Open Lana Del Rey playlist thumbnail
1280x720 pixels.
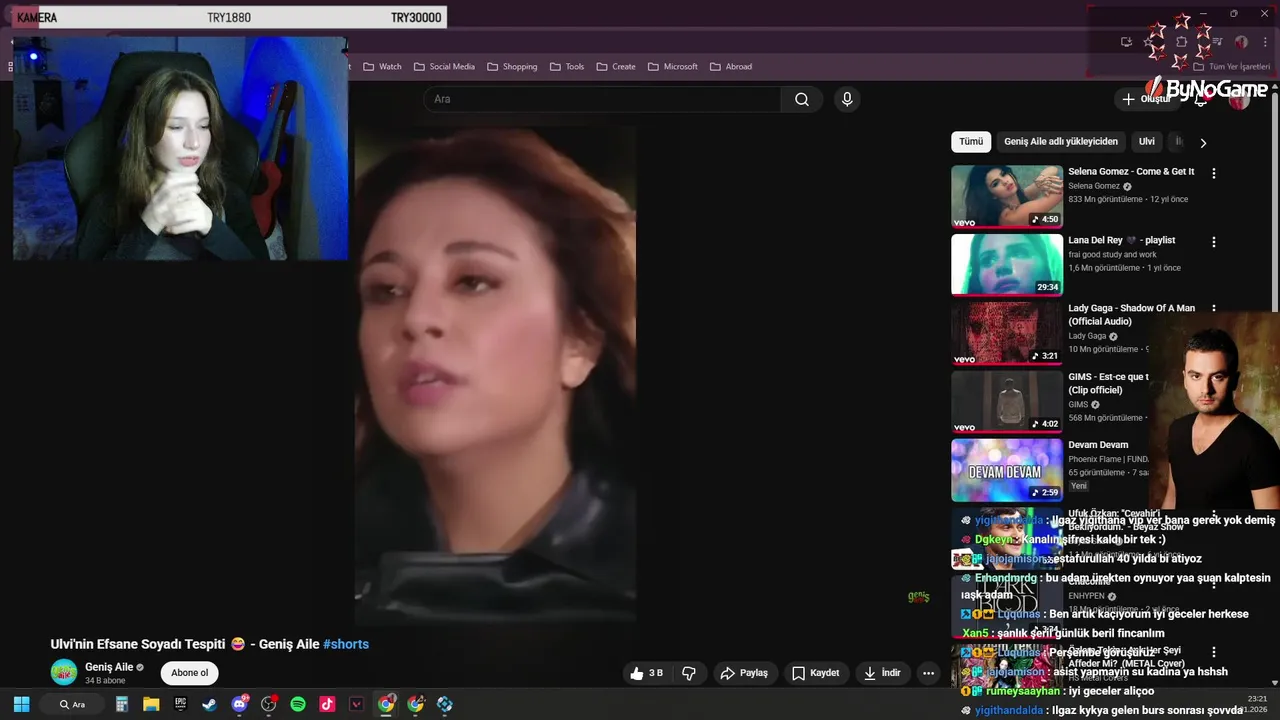pos(1007,265)
